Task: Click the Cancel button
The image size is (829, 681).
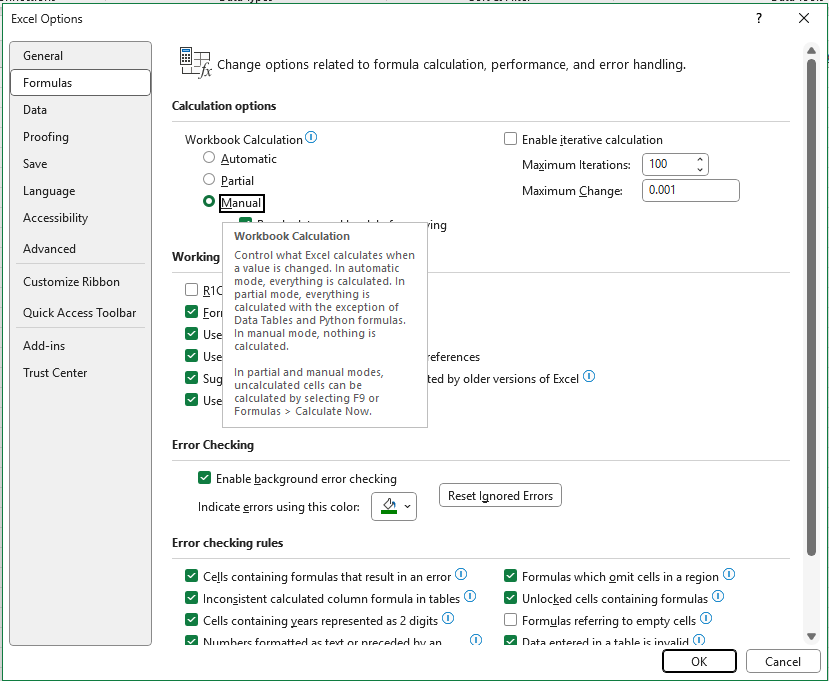Action: coord(782,661)
